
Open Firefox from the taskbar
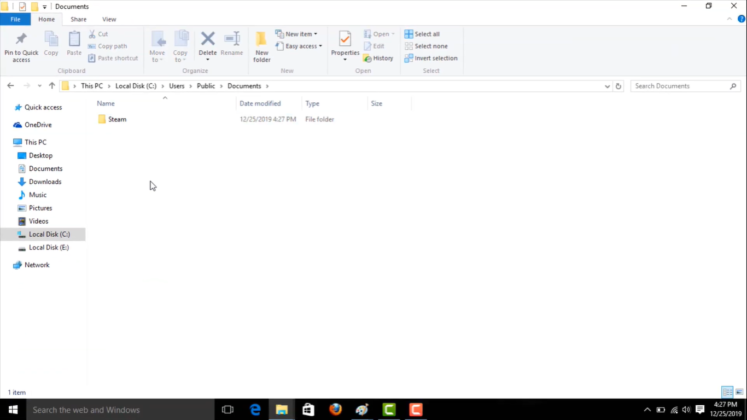[335, 410]
